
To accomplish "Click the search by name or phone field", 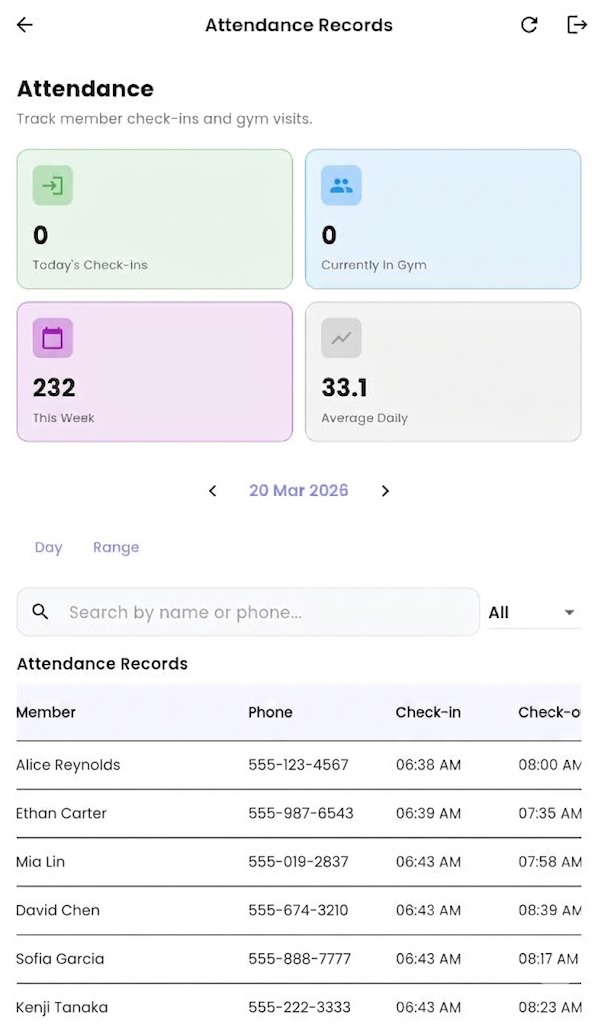I will pos(248,611).
